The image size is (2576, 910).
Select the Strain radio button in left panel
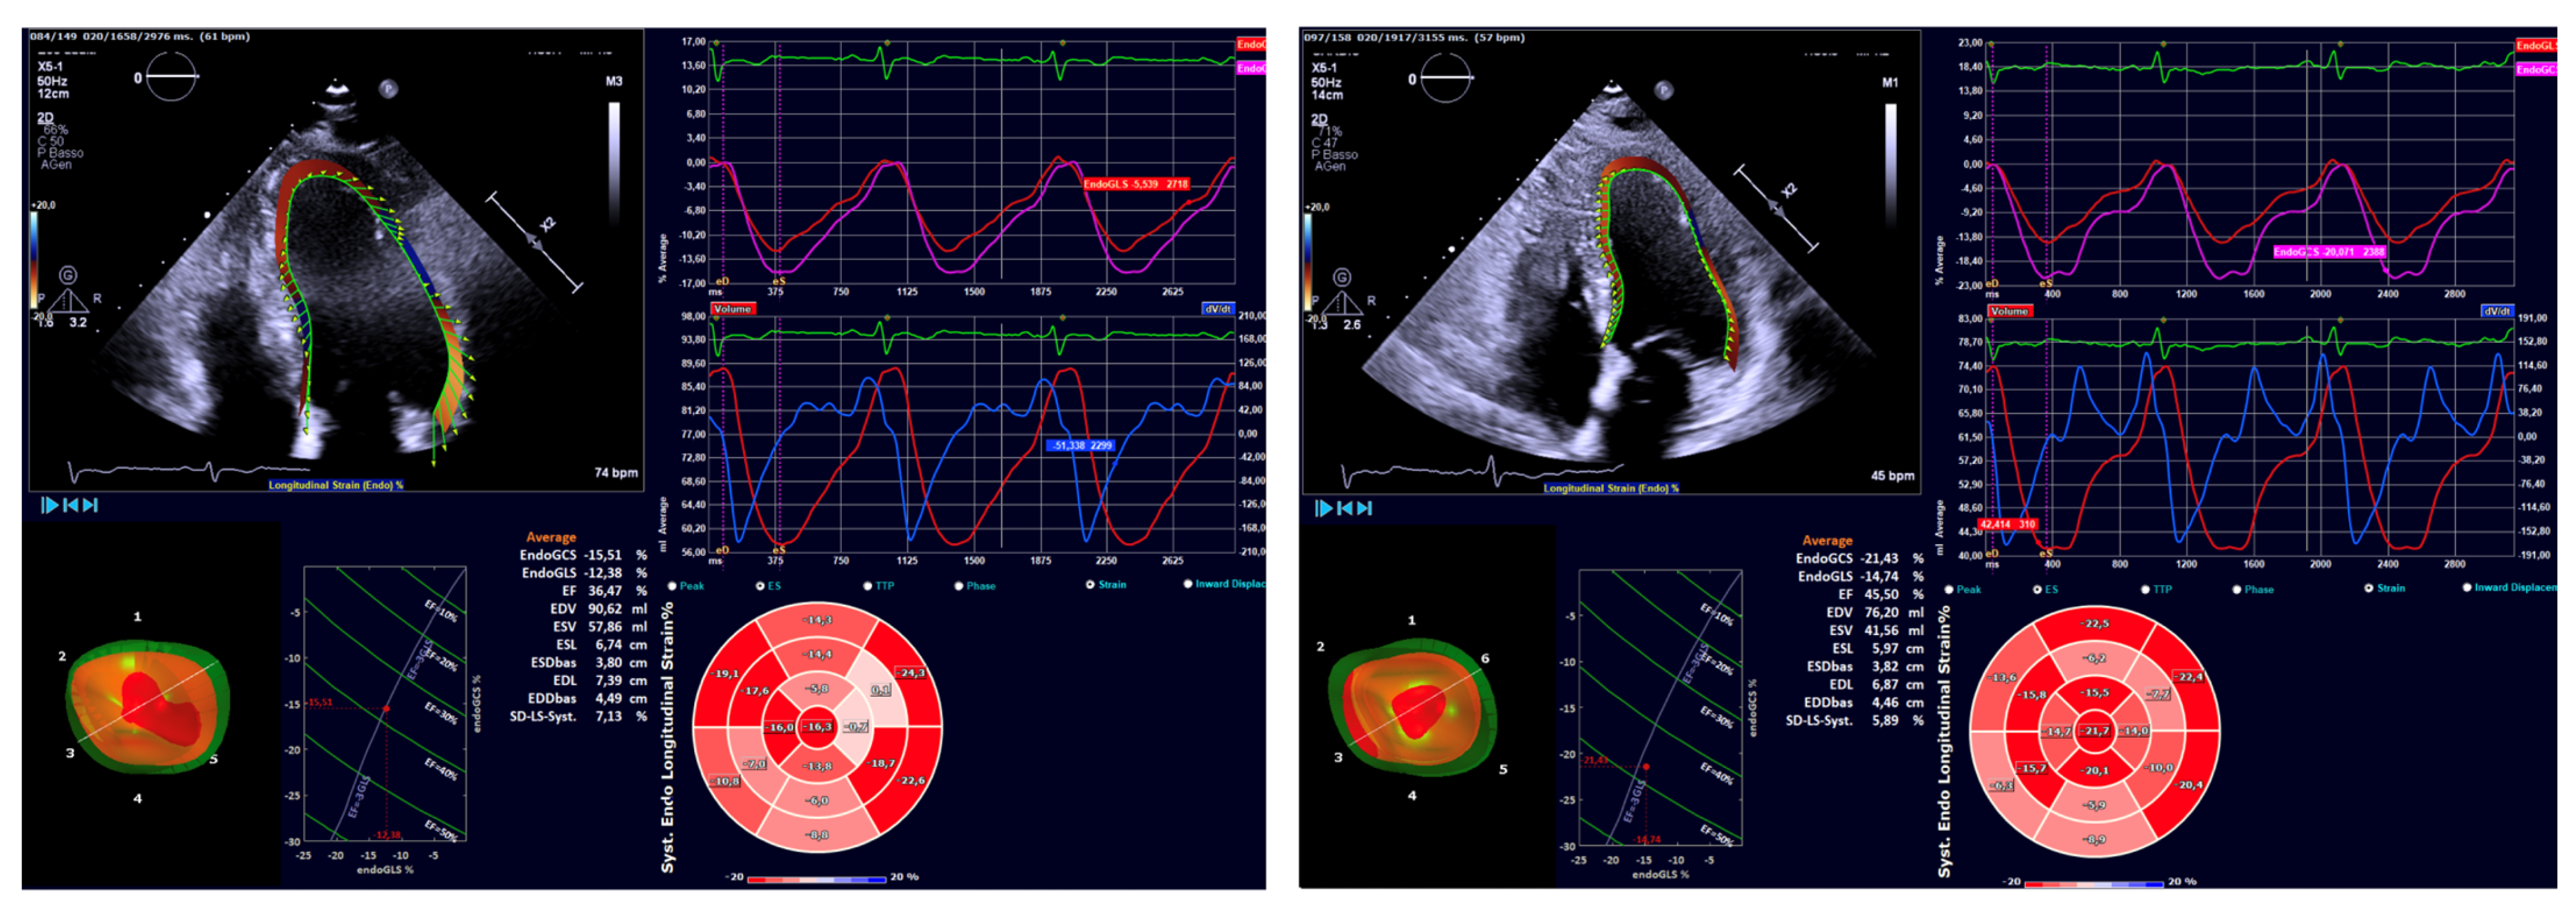pyautogui.click(x=1090, y=585)
